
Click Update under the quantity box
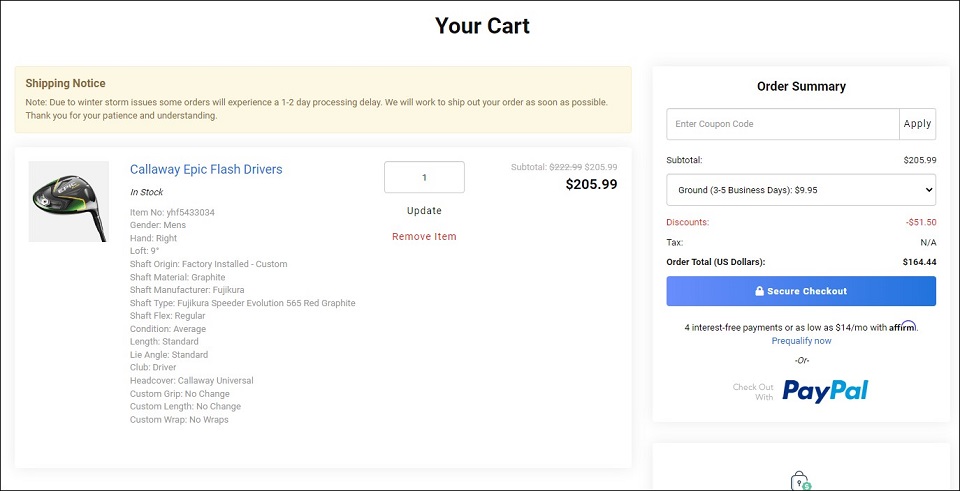click(424, 211)
